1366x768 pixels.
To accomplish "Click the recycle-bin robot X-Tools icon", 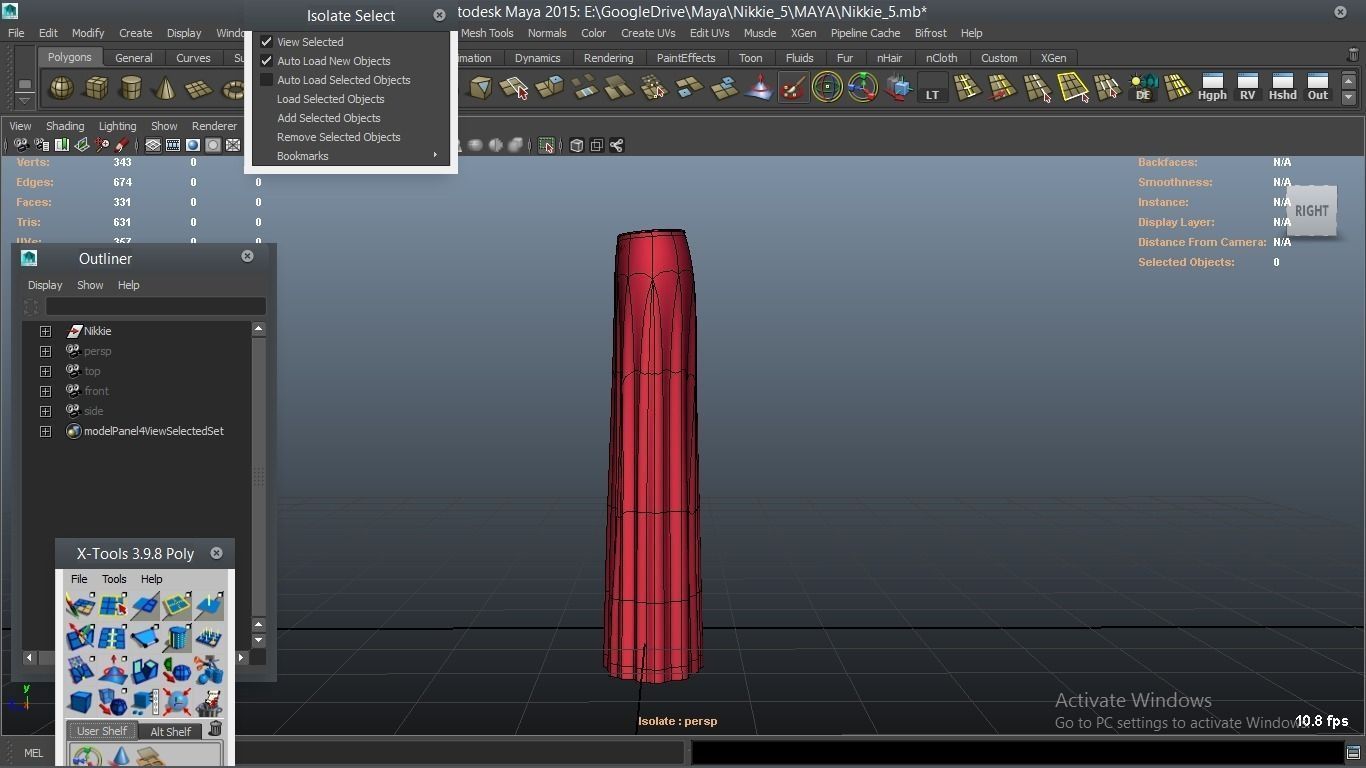I will point(209,702).
